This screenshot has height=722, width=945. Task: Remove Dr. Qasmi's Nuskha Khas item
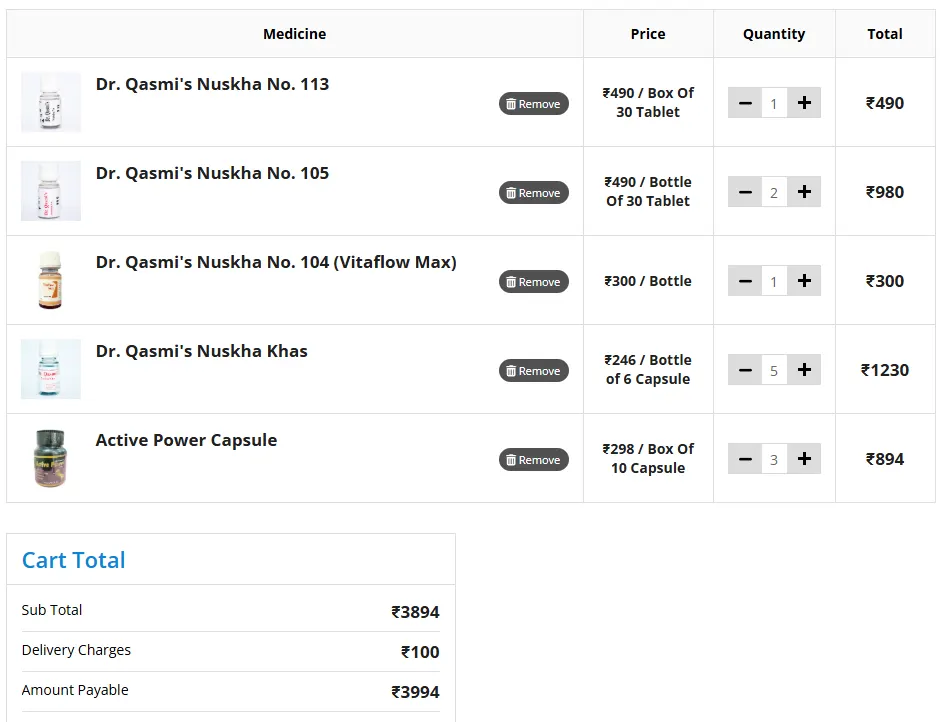coord(534,371)
